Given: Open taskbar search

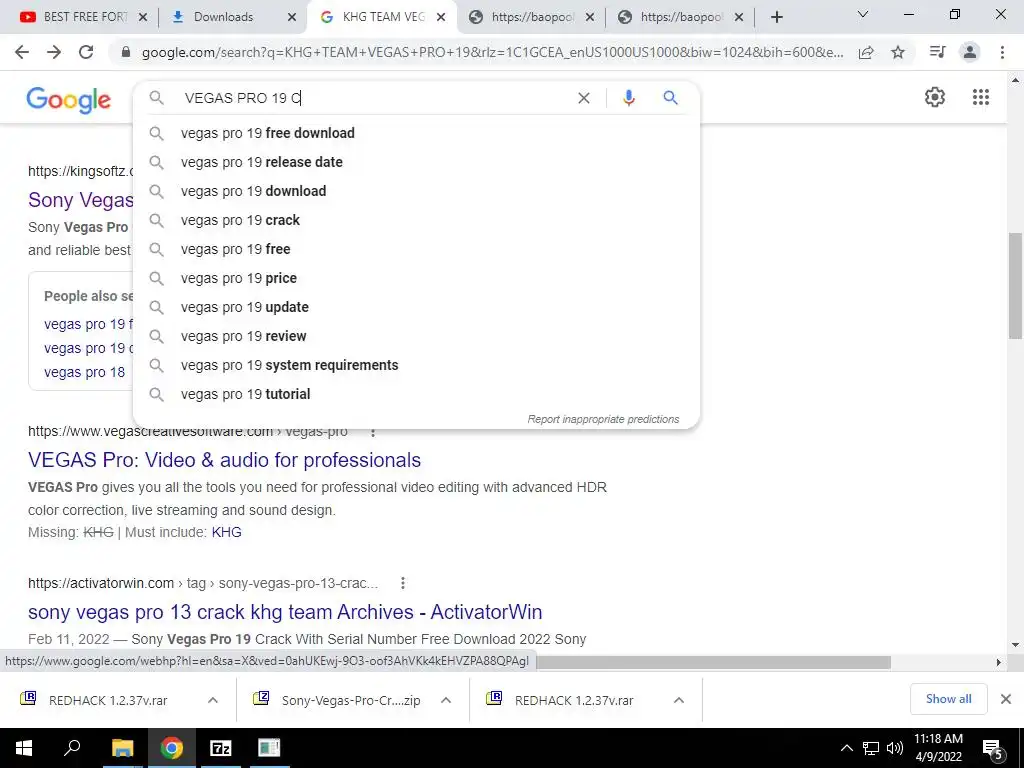Looking at the screenshot, I should pyautogui.click(x=72, y=748).
